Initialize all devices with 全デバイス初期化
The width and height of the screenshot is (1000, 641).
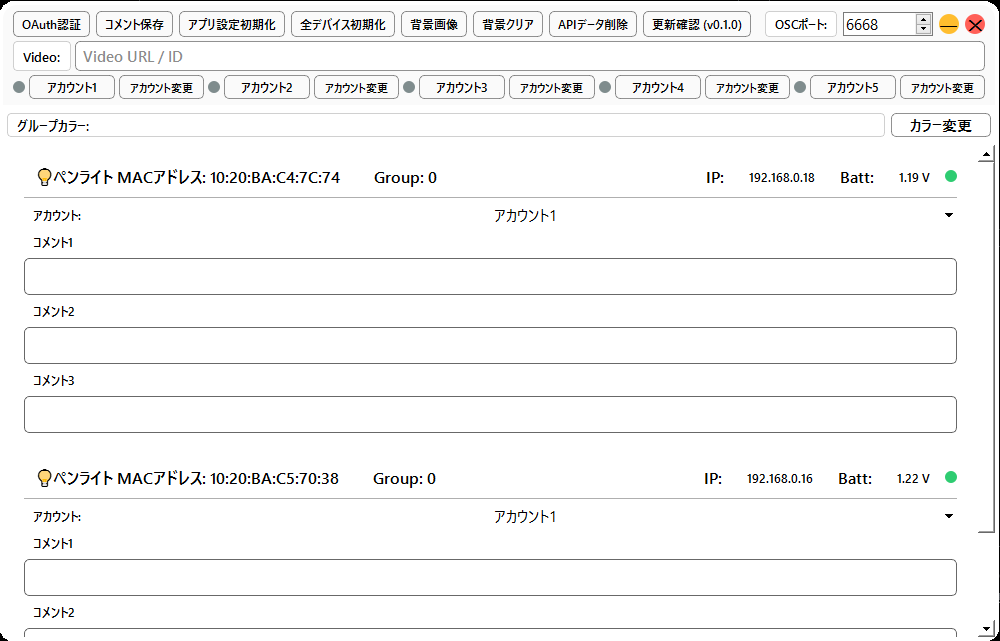pyautogui.click(x=343, y=25)
